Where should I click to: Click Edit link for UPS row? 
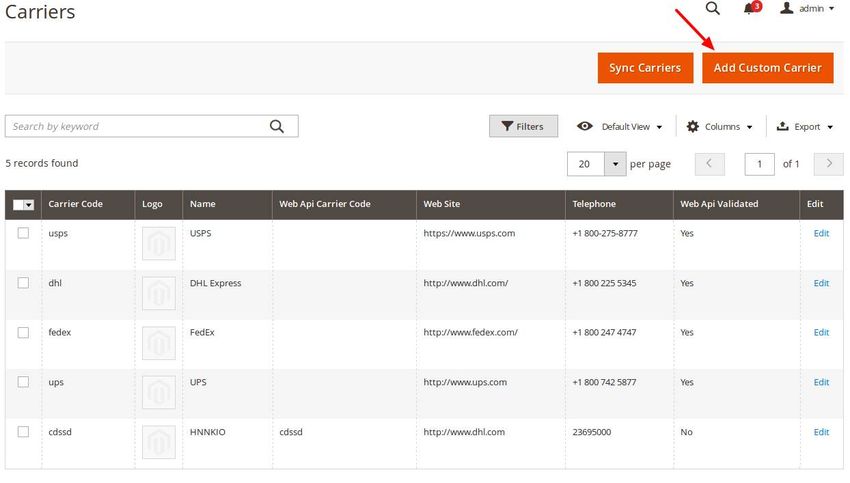821,382
